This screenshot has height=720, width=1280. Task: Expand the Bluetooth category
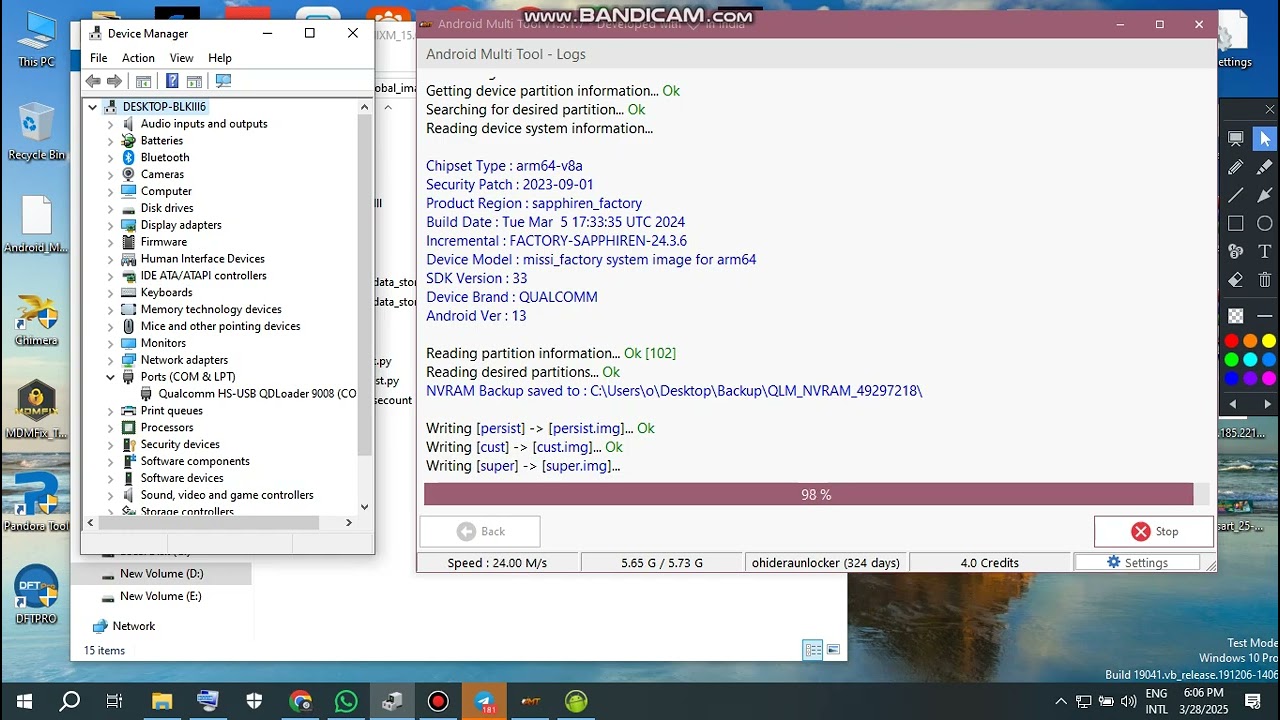click(x=110, y=158)
